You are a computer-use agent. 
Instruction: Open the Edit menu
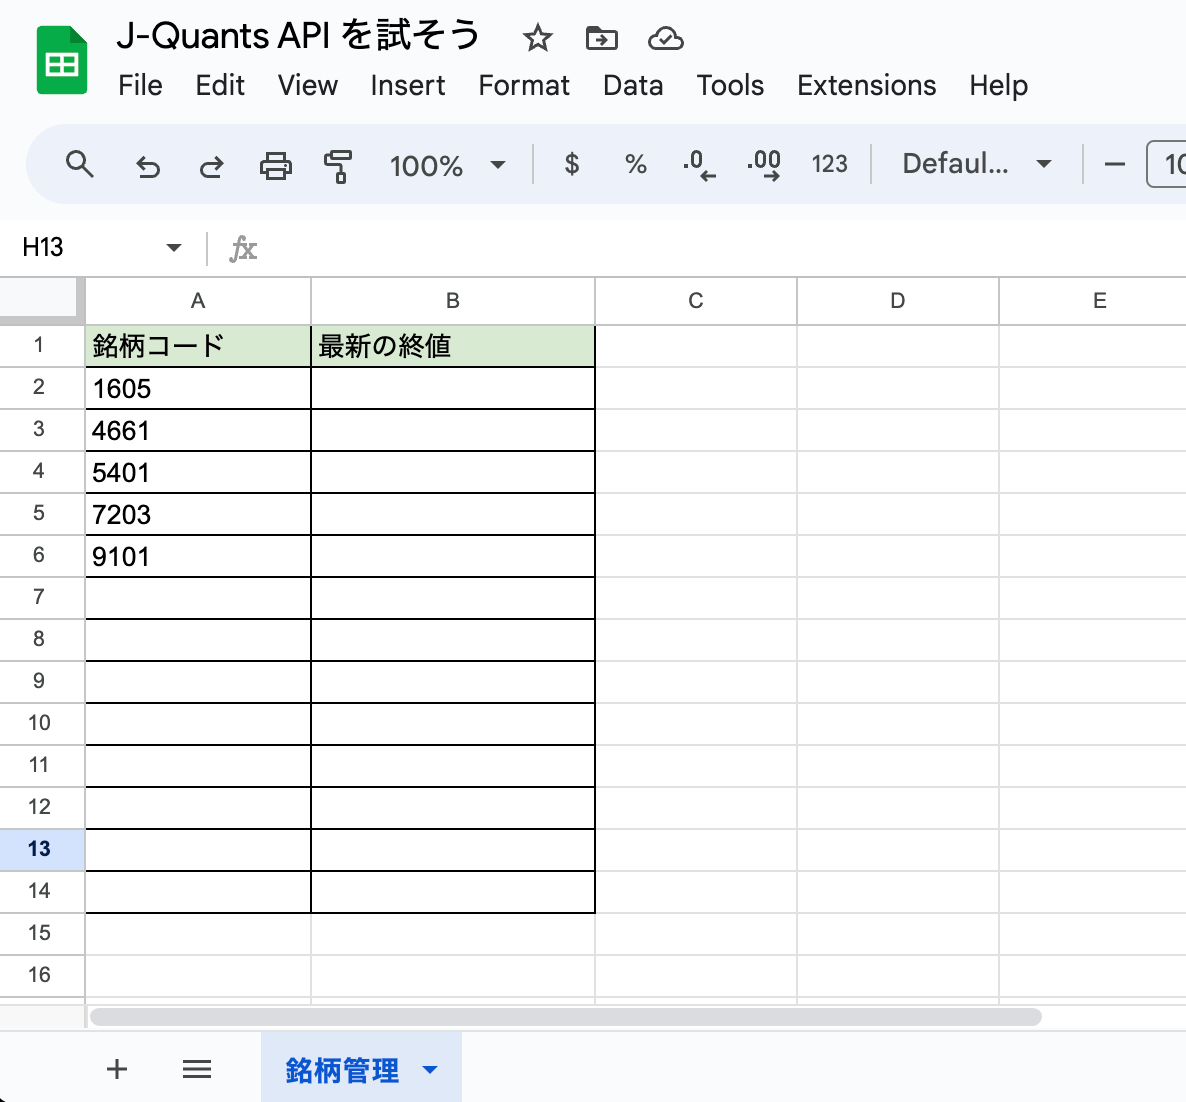pyautogui.click(x=219, y=85)
